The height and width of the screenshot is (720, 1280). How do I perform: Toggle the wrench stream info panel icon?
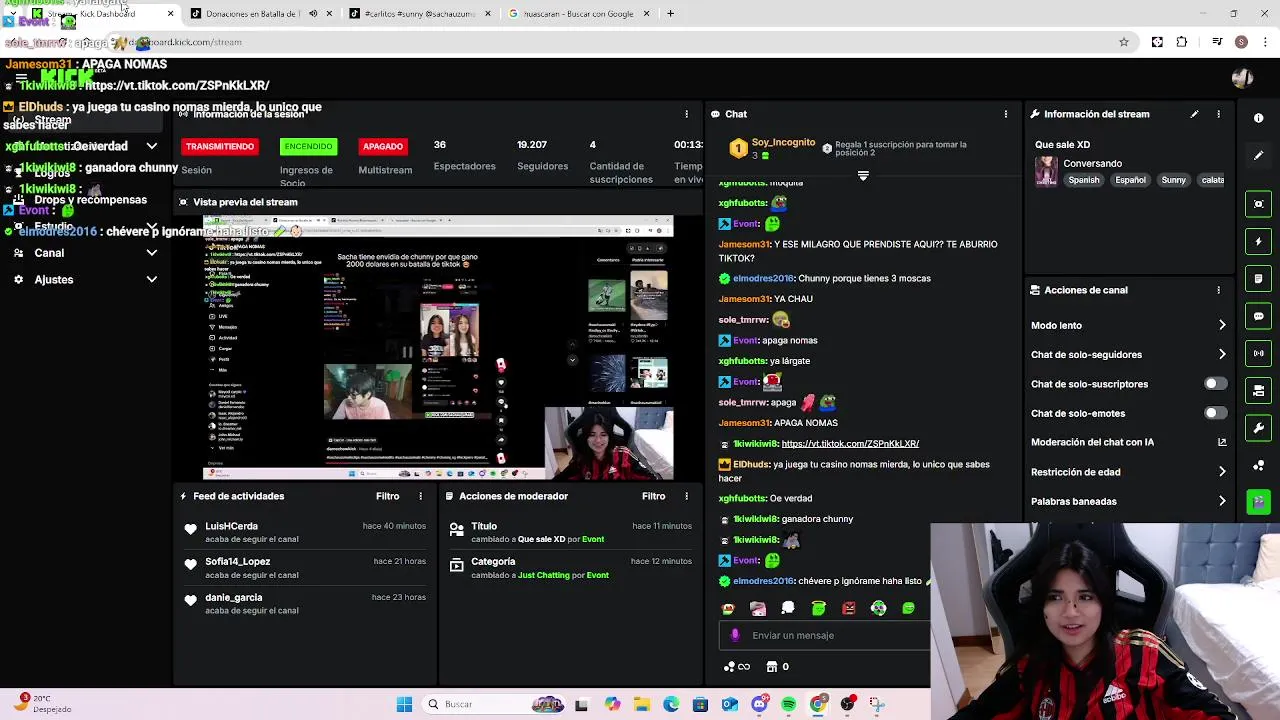1258,428
